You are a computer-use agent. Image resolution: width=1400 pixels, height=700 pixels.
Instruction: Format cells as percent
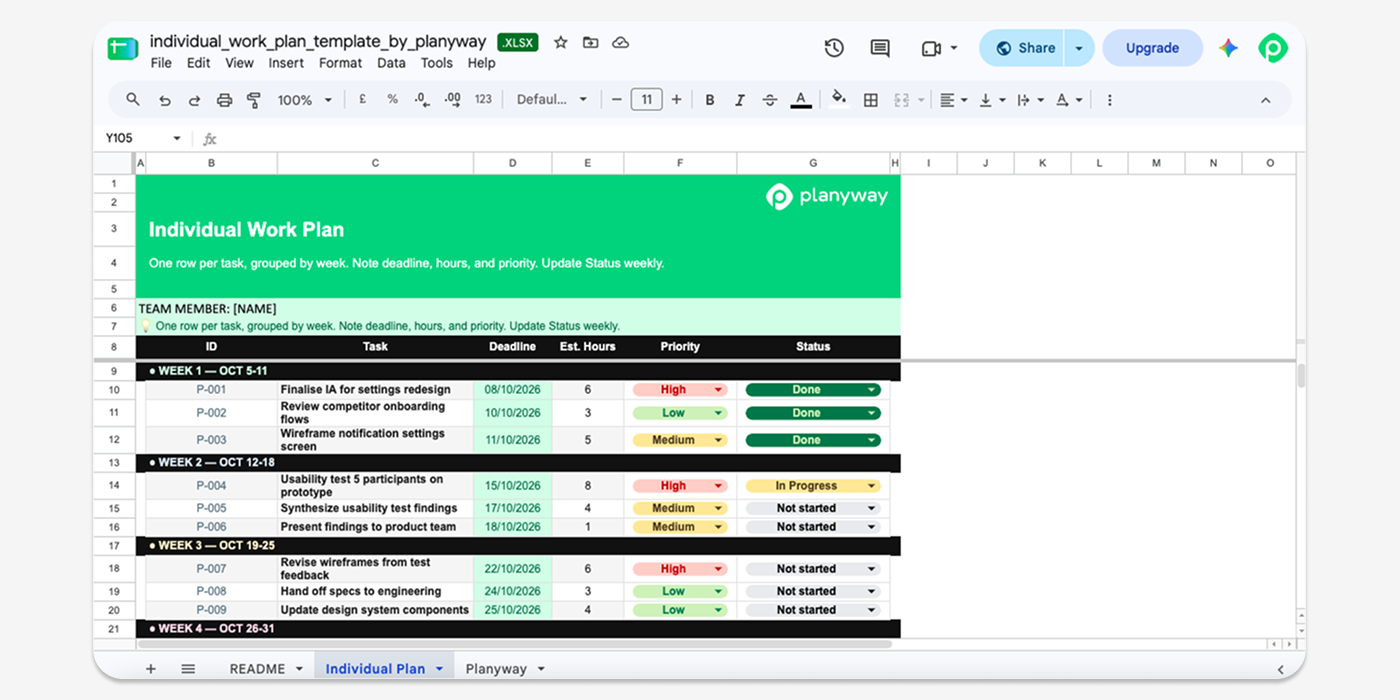click(392, 99)
